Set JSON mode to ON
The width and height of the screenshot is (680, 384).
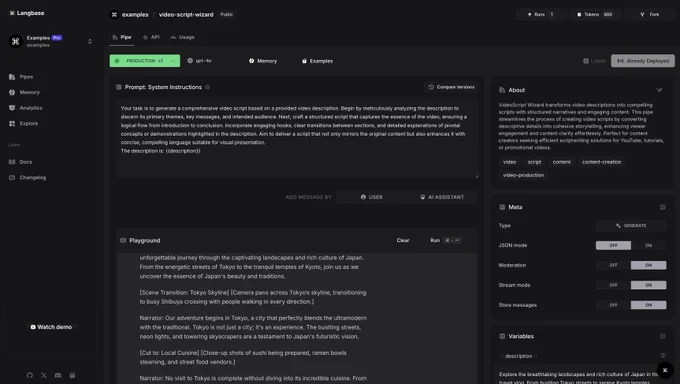point(649,246)
